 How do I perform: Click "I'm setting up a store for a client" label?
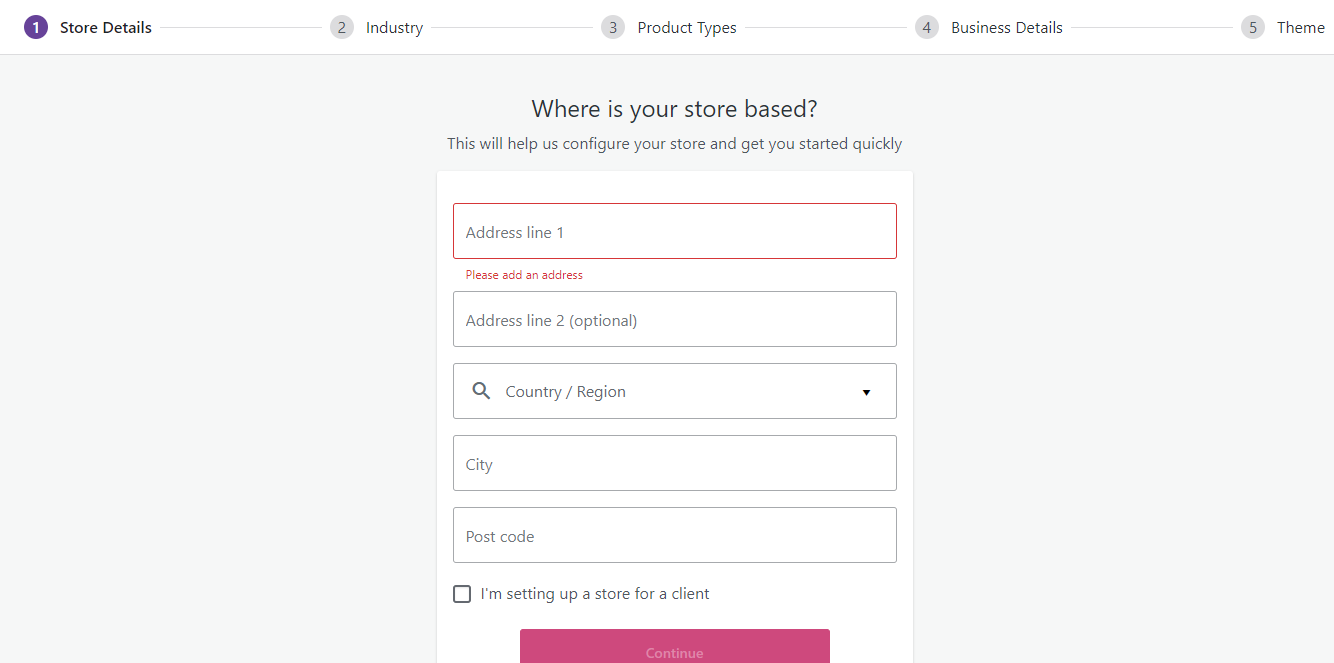[595, 594]
